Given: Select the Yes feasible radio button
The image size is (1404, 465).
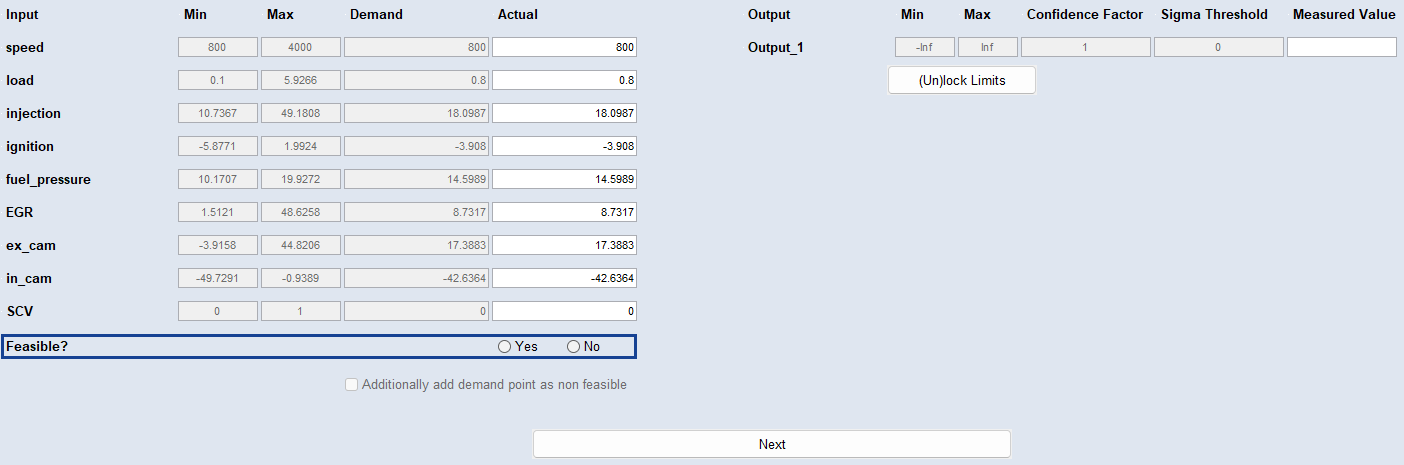Looking at the screenshot, I should pos(505,347).
